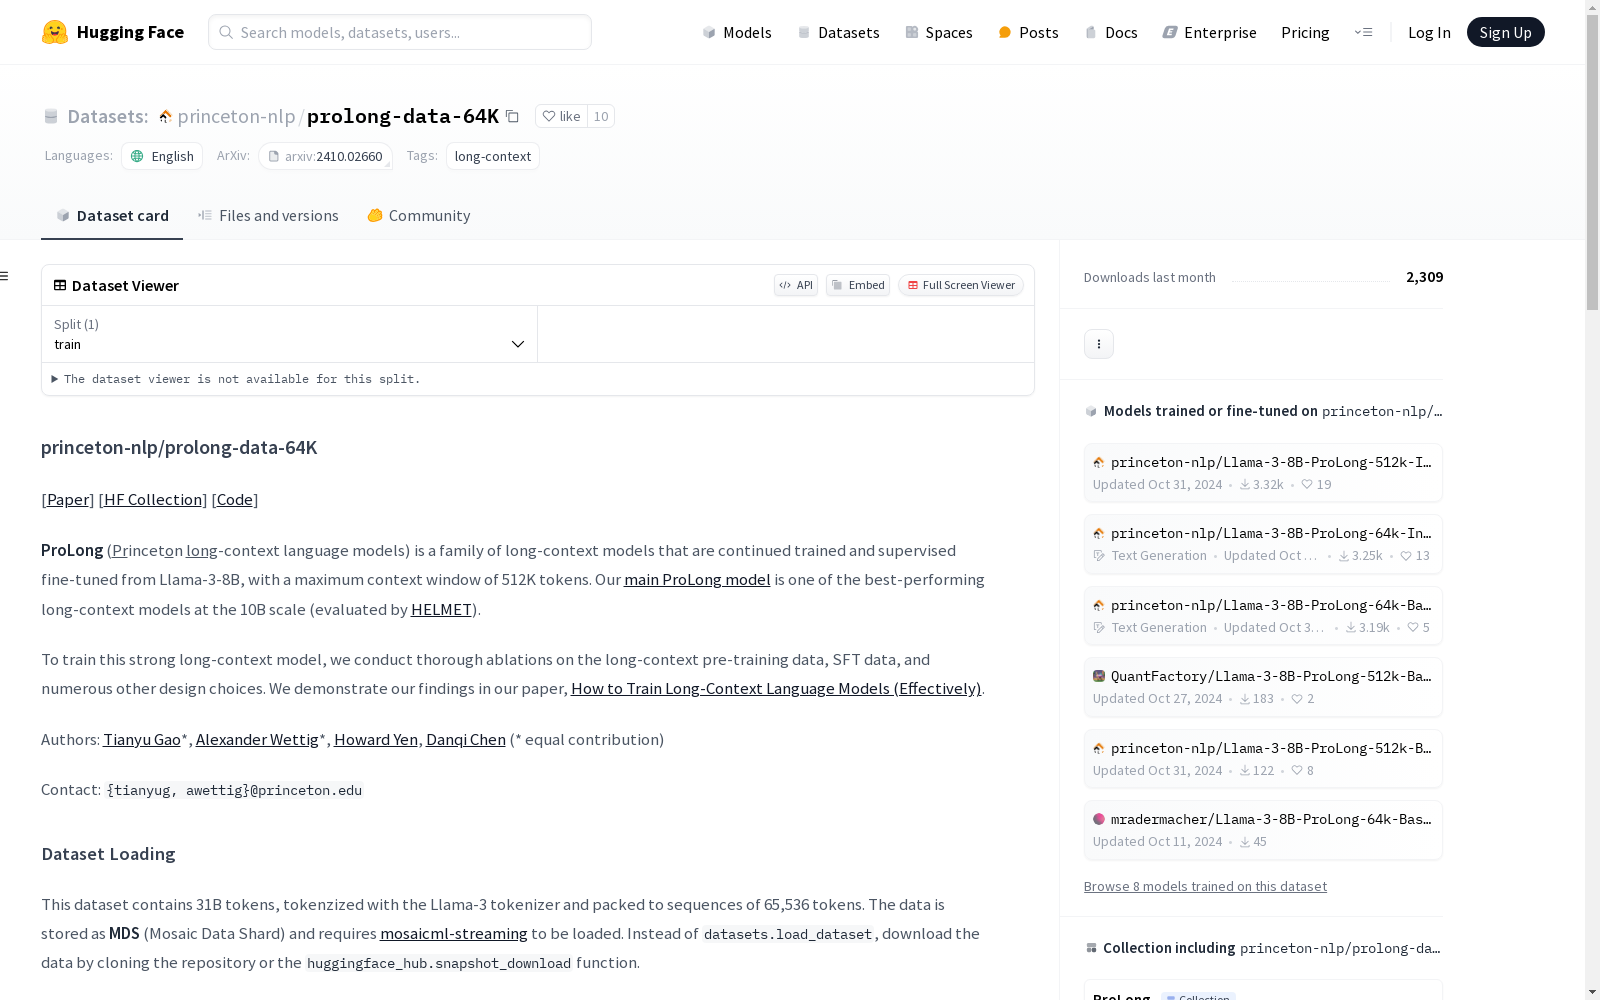Open the API button in Dataset Viewer
The image size is (1600, 1000).
796,285
